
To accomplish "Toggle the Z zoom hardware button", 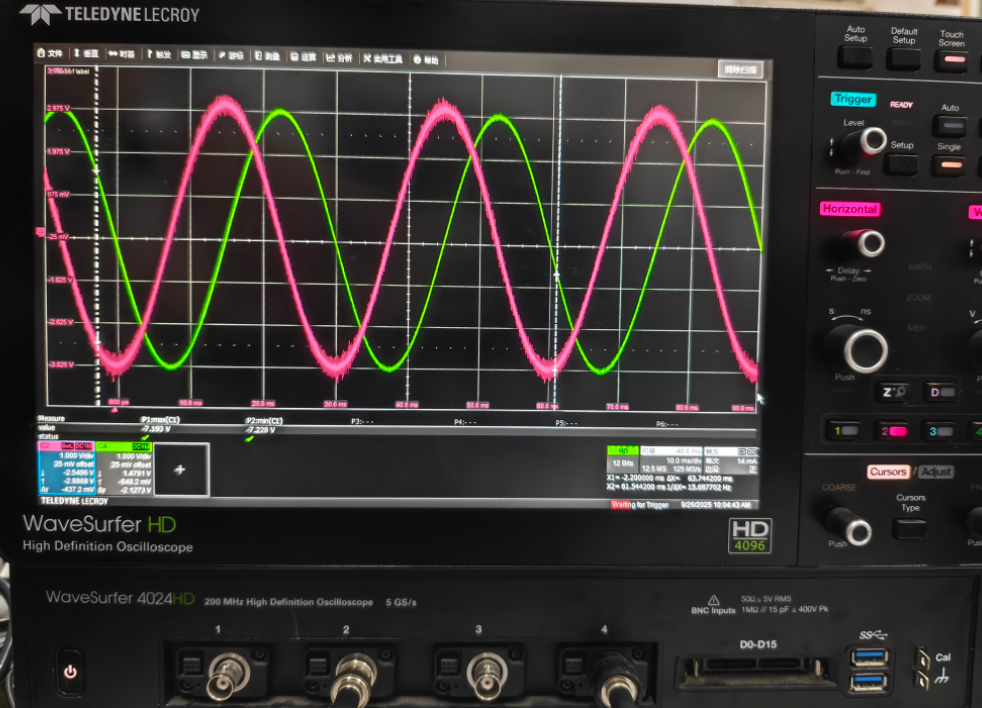I will tap(894, 392).
